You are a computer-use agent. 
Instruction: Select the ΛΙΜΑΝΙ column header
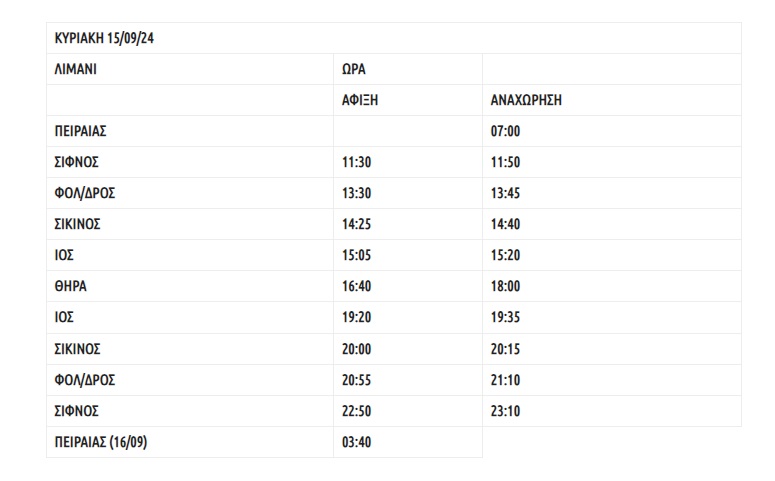[76, 70]
